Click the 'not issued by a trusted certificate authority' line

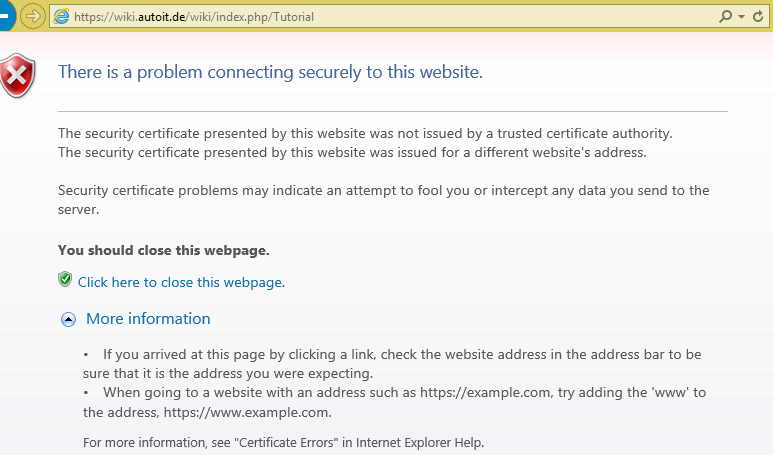(x=365, y=133)
